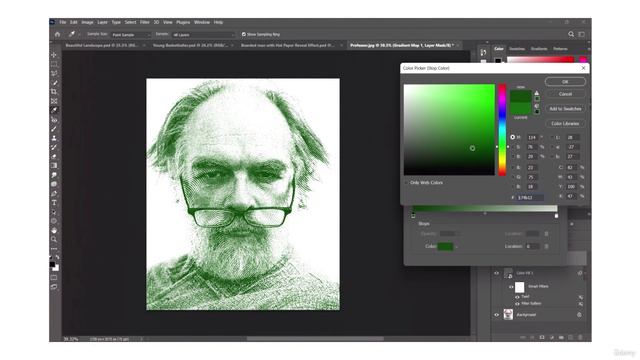The image size is (640, 360).
Task: Toggle the Show Sampling Ring checkbox
Action: coord(244,34)
